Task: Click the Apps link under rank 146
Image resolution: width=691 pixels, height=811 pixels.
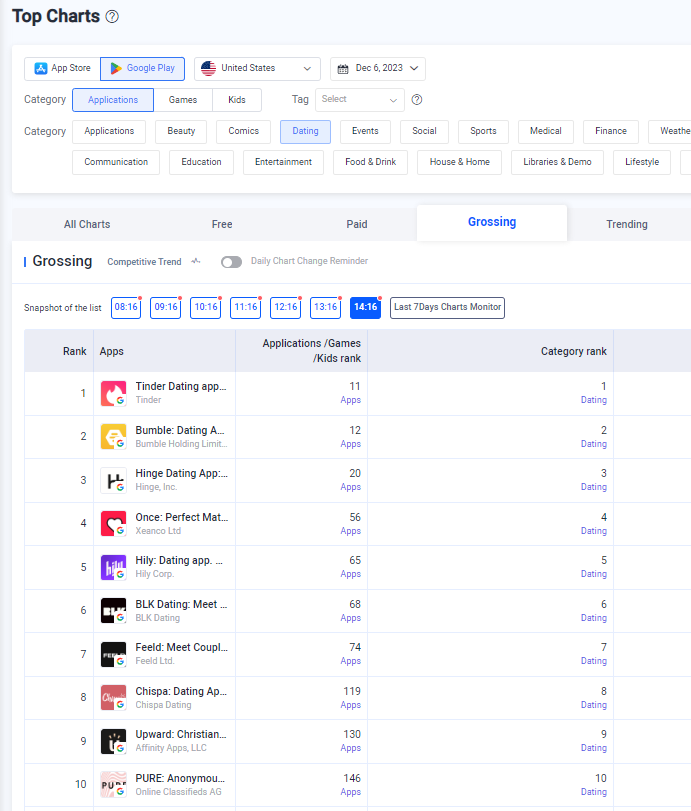Action: pyautogui.click(x=351, y=792)
